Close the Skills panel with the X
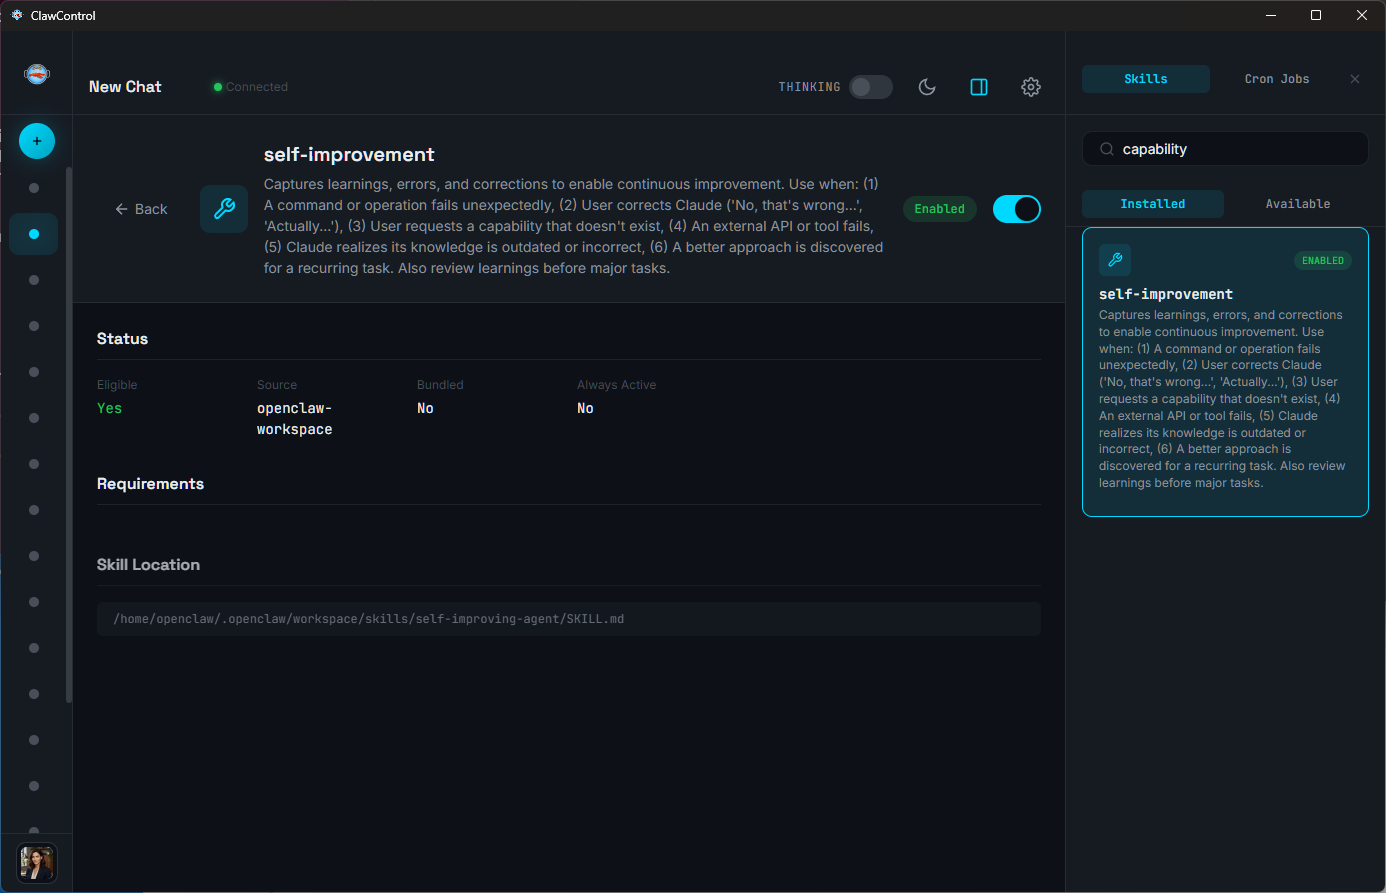Viewport: 1386px width, 893px height. (1355, 78)
